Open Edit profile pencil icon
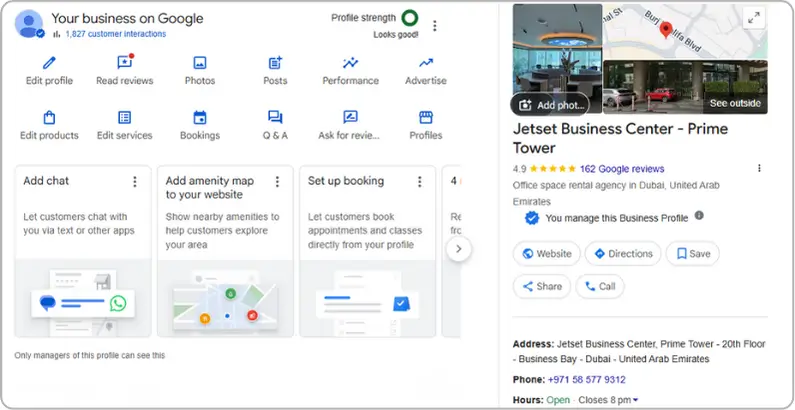The height and width of the screenshot is (410, 795). tap(49, 63)
